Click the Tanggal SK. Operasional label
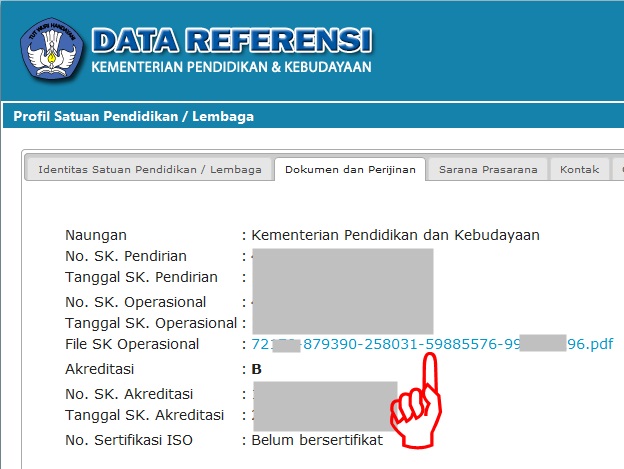624x469 pixels. (151, 323)
